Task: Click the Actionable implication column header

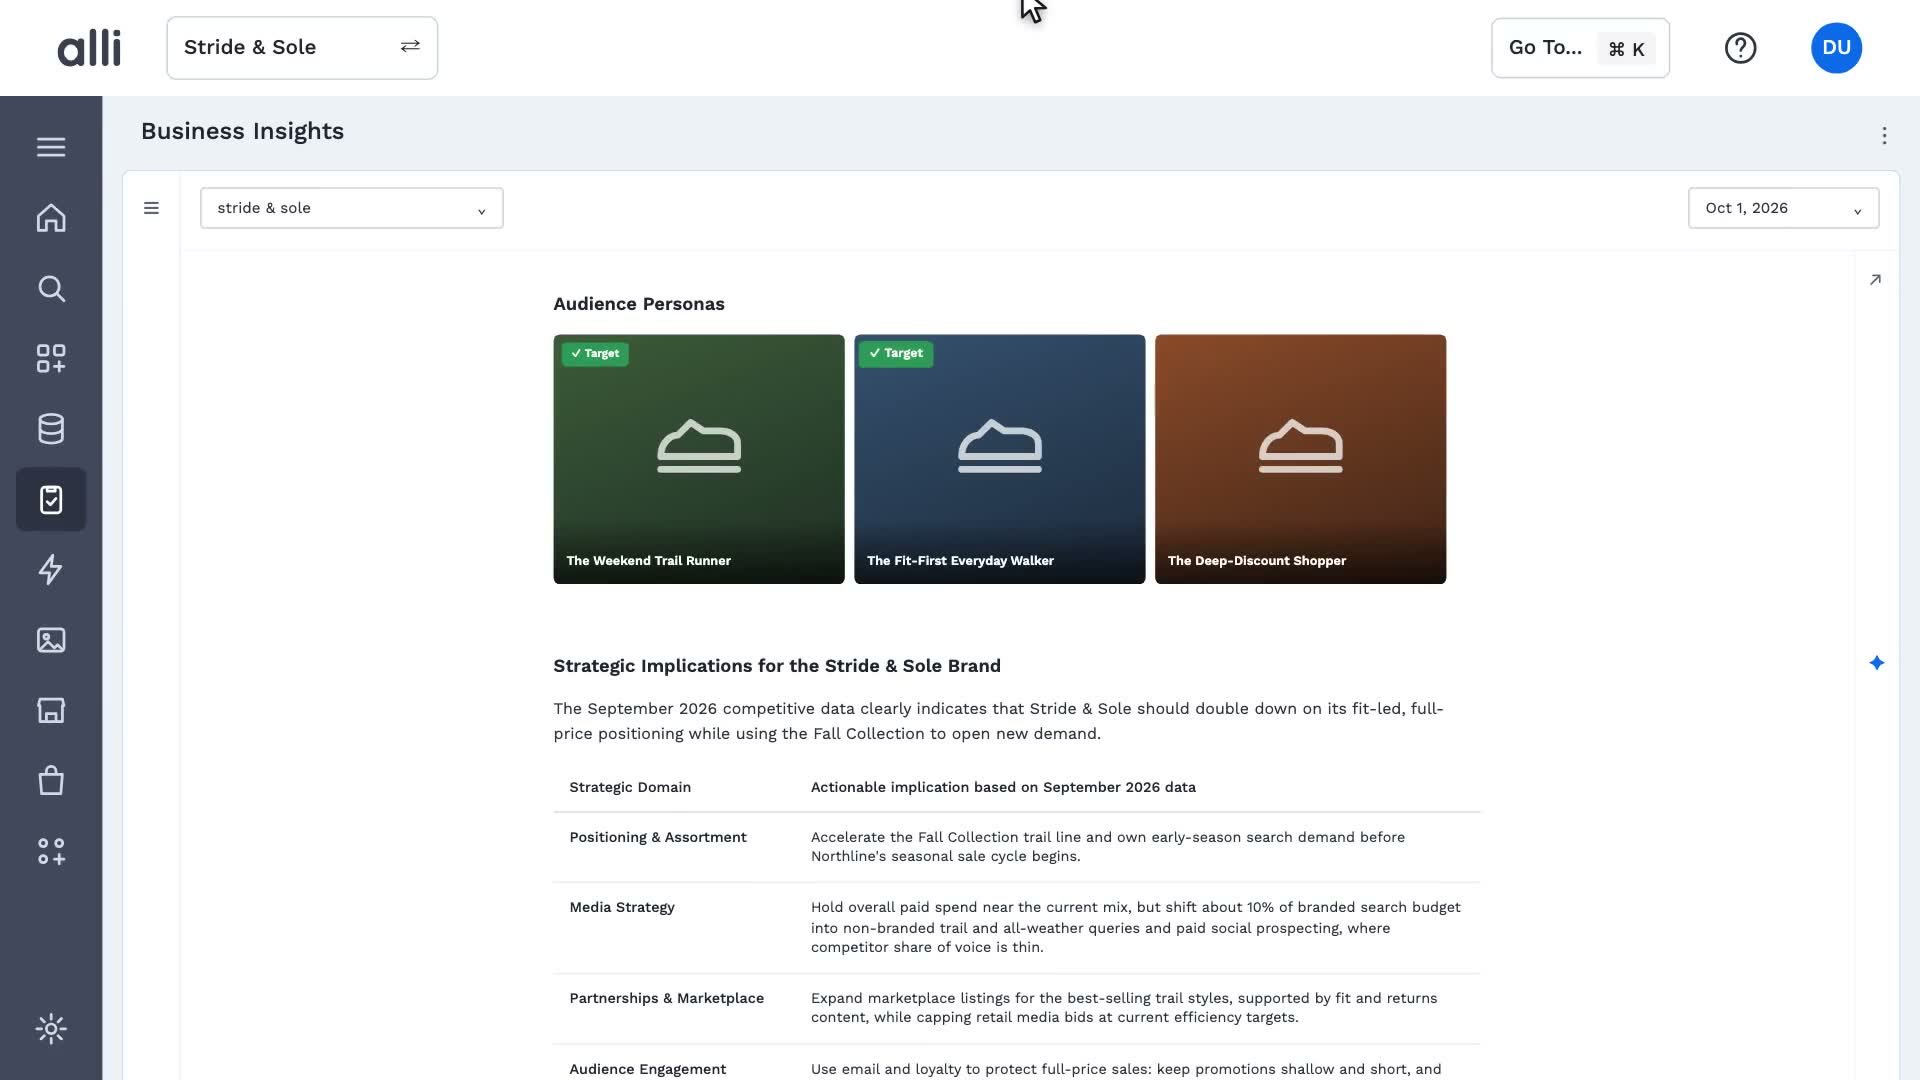Action: 1003,787
